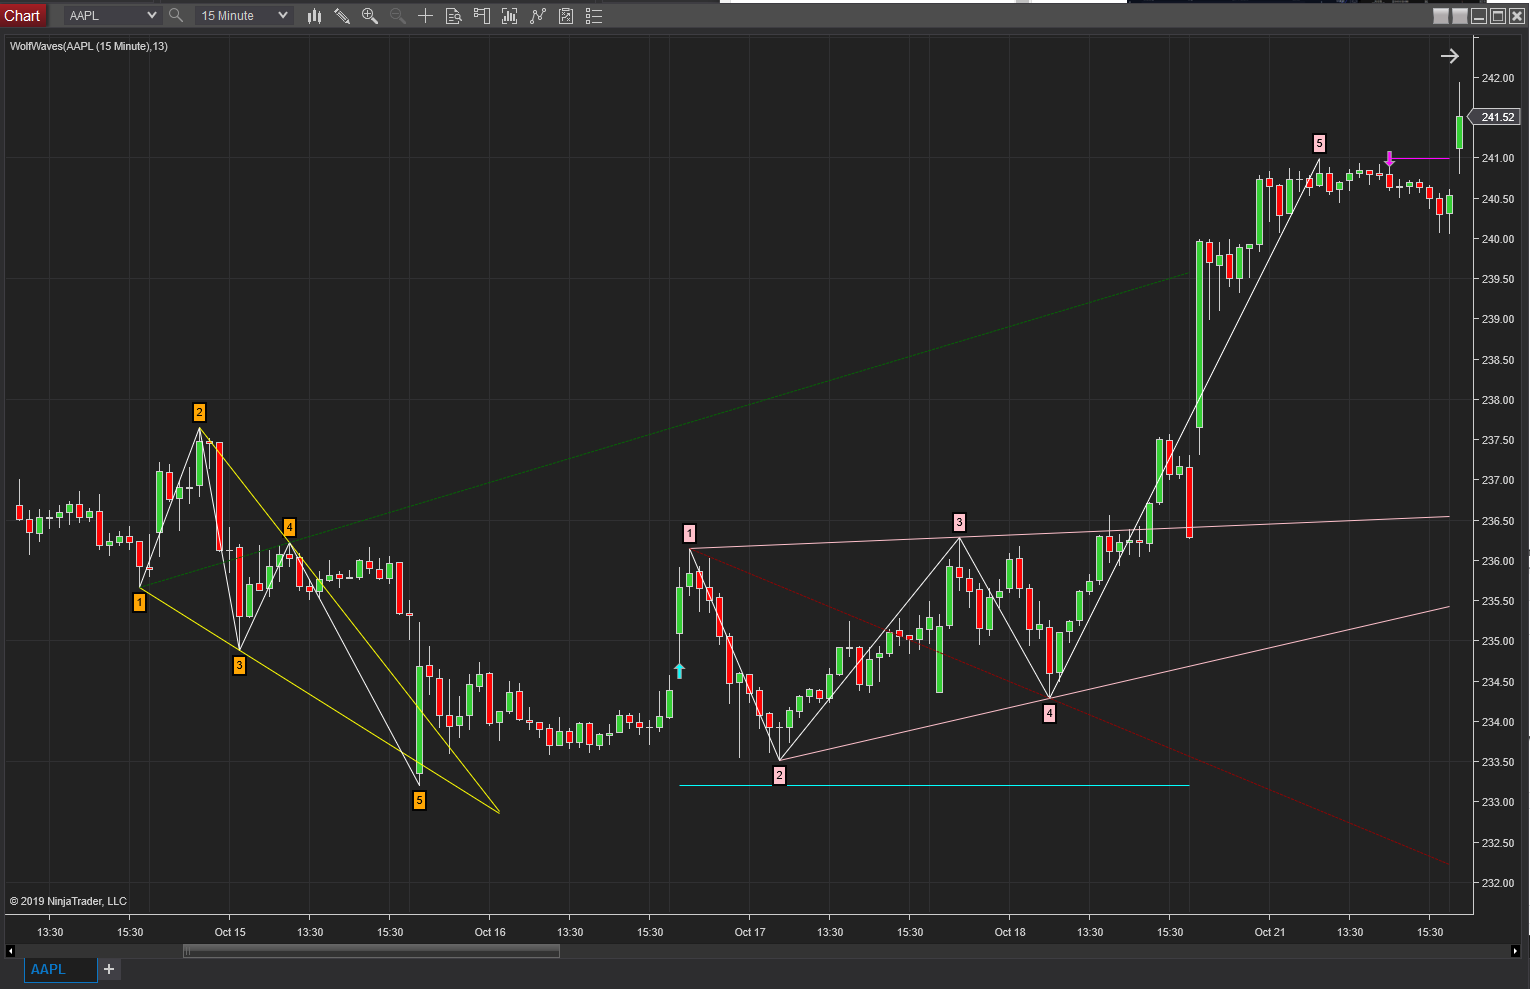Click the 241.00 price axis label
This screenshot has width=1530, height=989.
point(1497,158)
